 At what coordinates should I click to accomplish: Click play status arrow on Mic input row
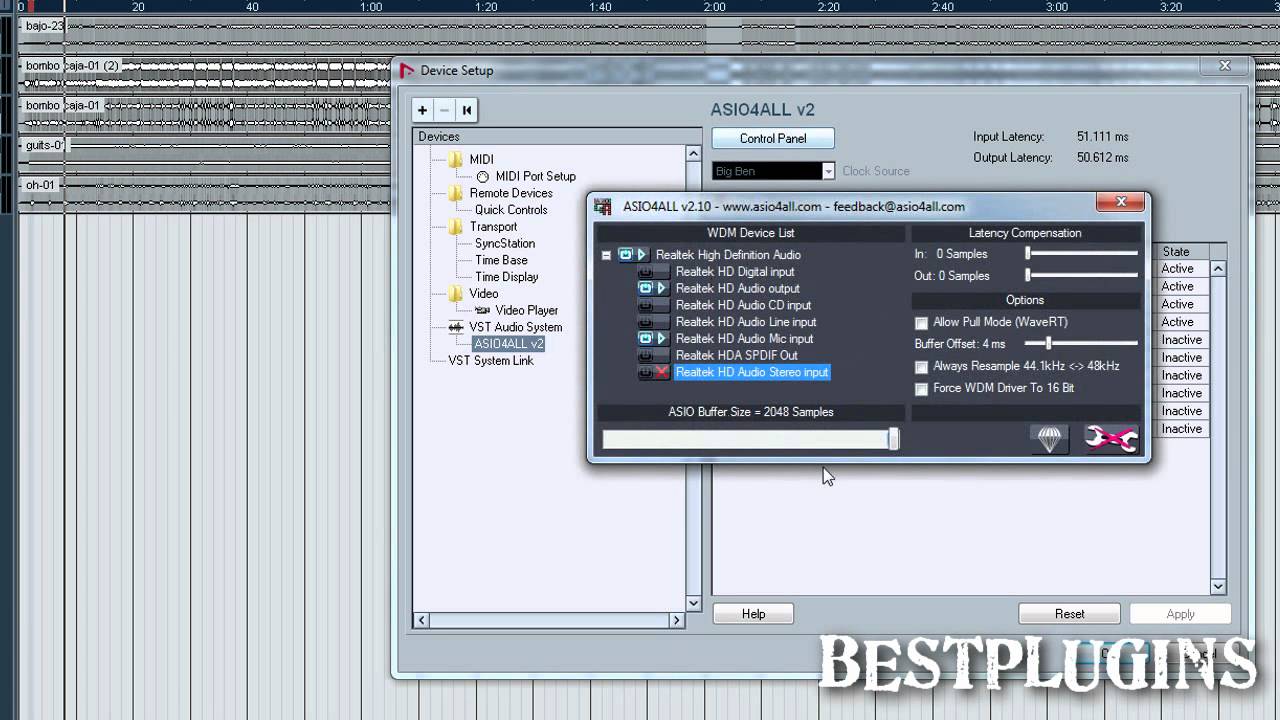[662, 339]
